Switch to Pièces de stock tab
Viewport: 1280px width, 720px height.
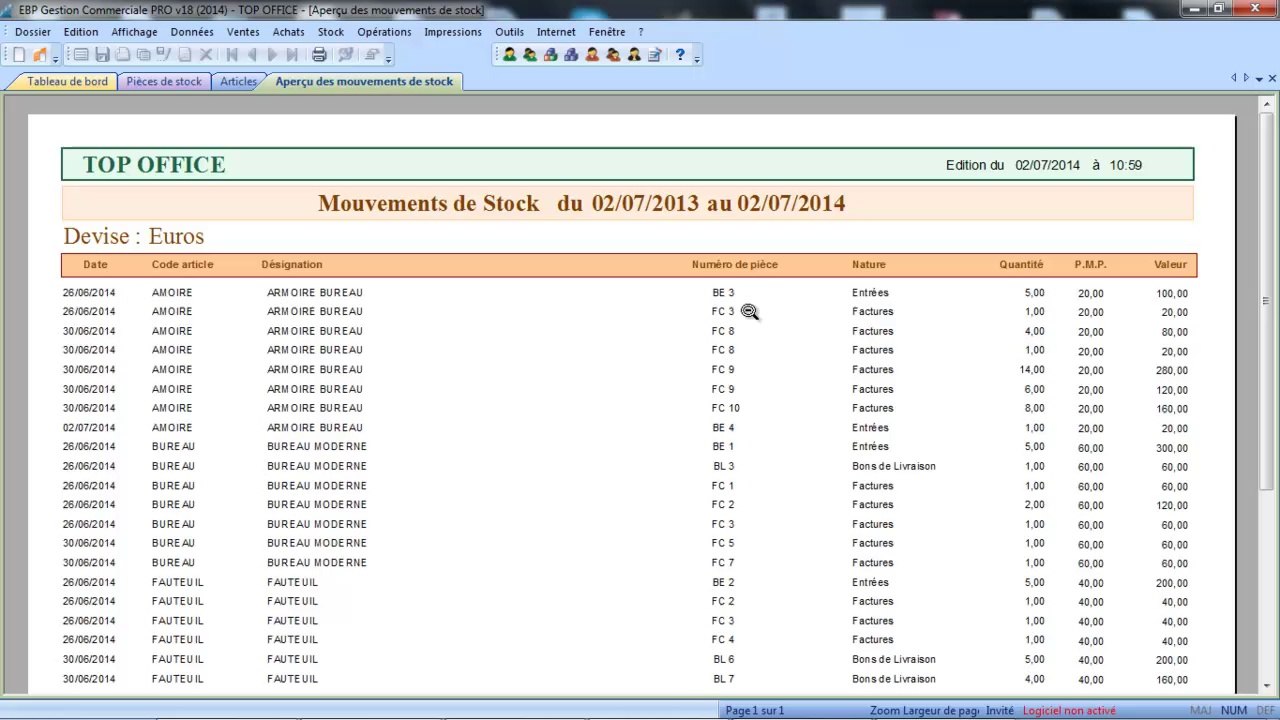click(x=164, y=82)
